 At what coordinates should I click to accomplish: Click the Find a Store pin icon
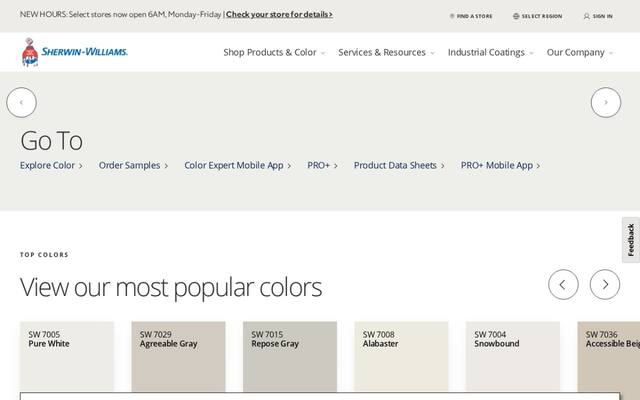point(452,16)
